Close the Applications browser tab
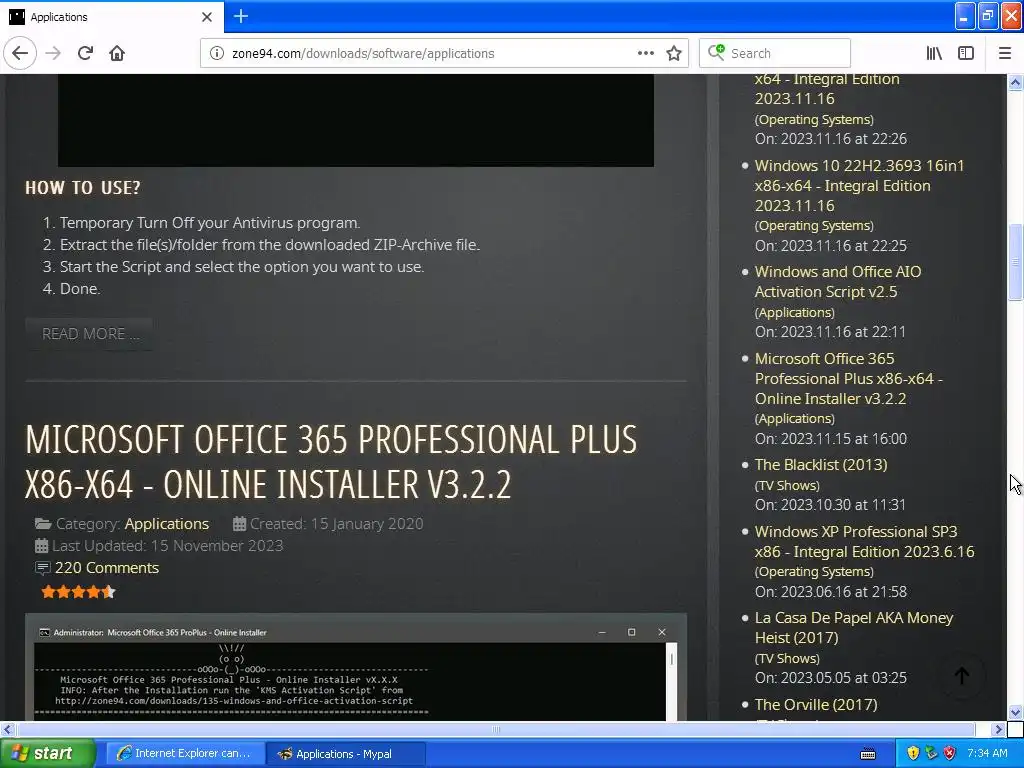 (207, 16)
